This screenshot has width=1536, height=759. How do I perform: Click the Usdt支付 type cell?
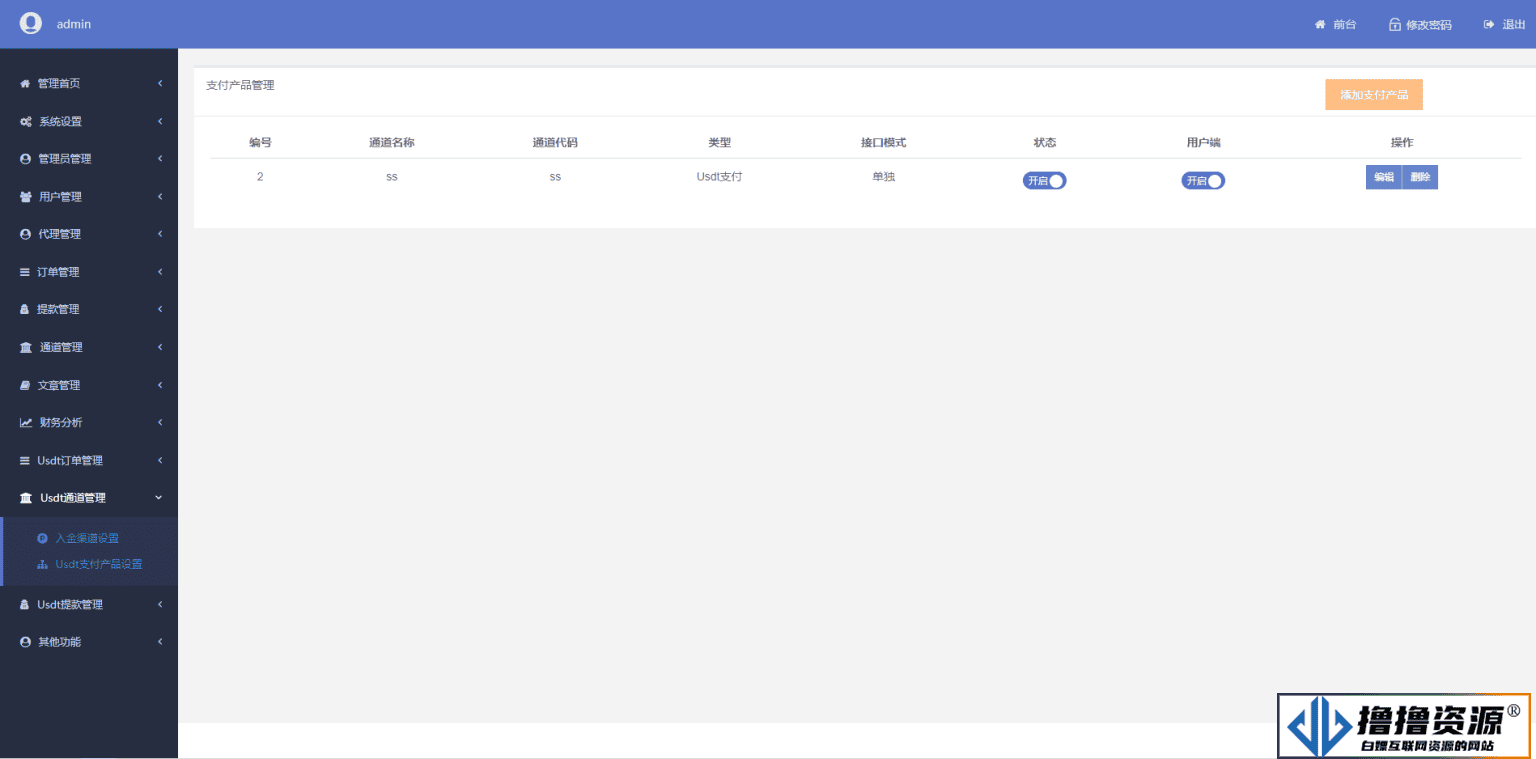pos(720,177)
